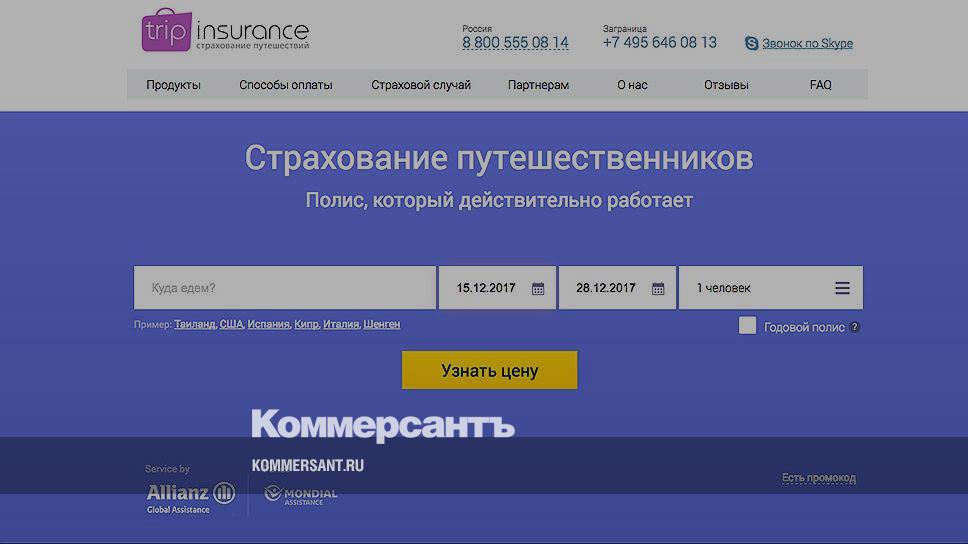Image resolution: width=968 pixels, height=544 pixels.
Task: Click the question mark help icon
Action: 855,327
